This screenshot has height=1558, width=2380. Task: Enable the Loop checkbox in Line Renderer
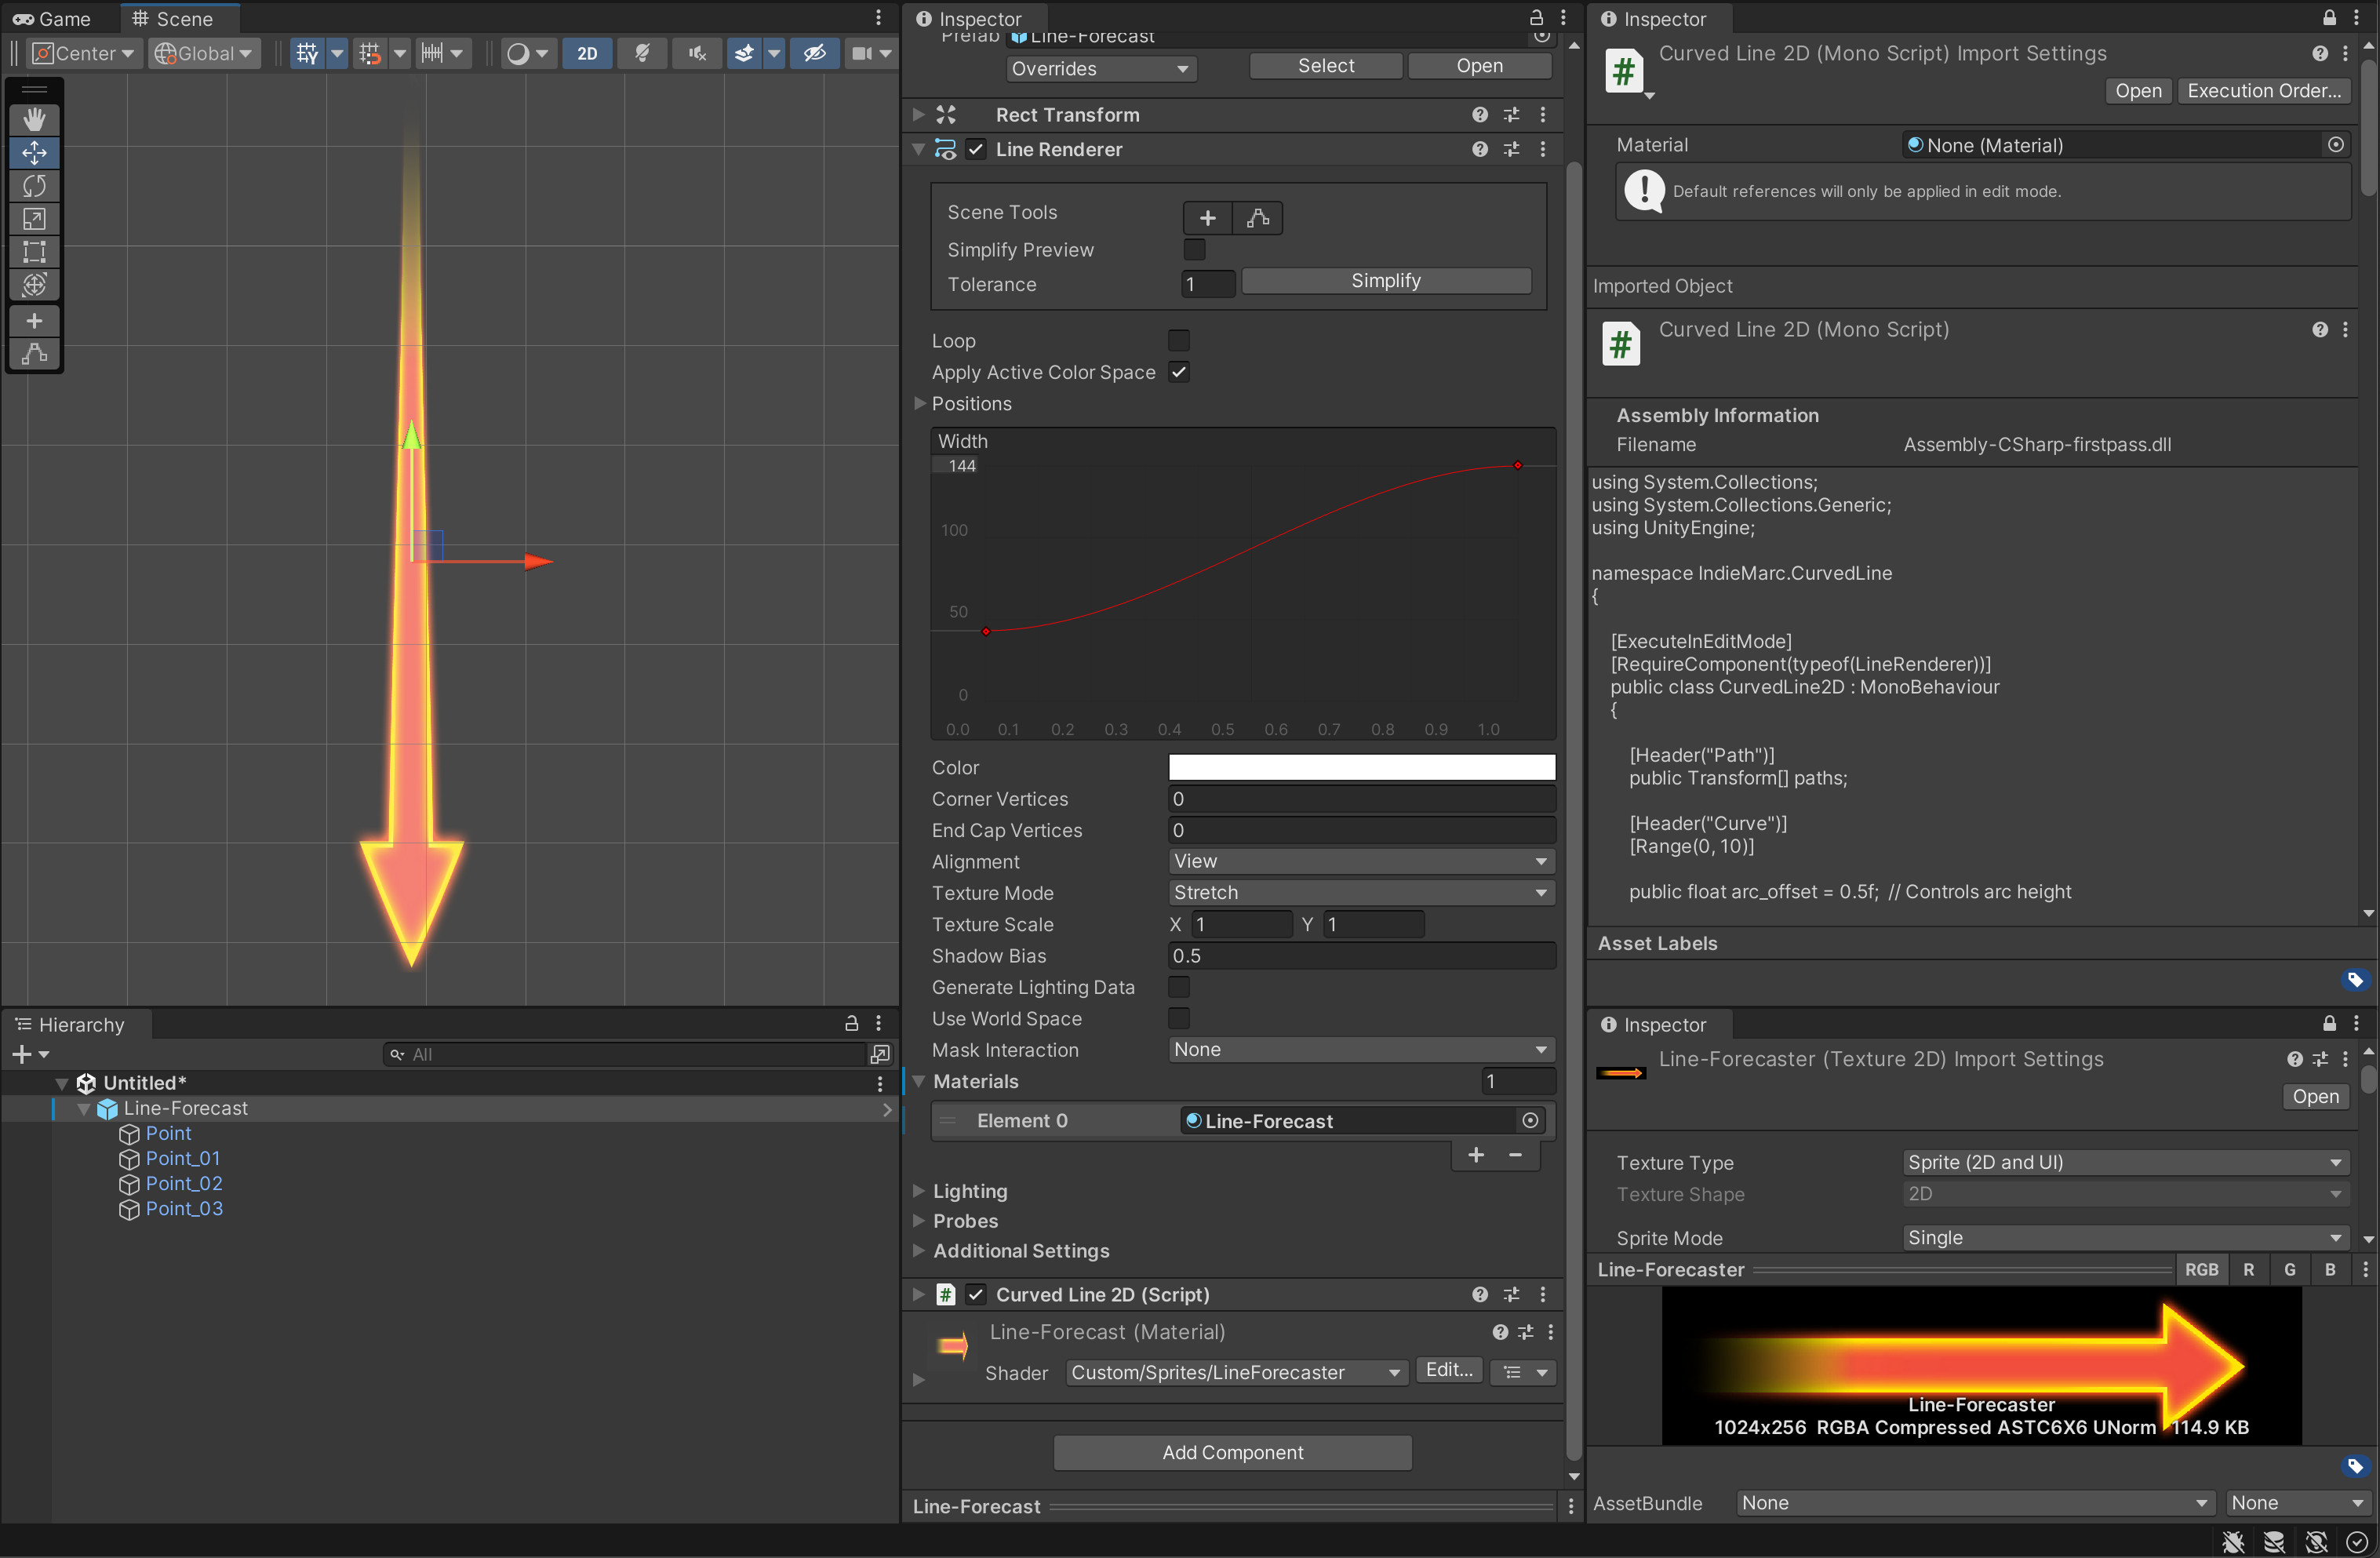[1178, 340]
